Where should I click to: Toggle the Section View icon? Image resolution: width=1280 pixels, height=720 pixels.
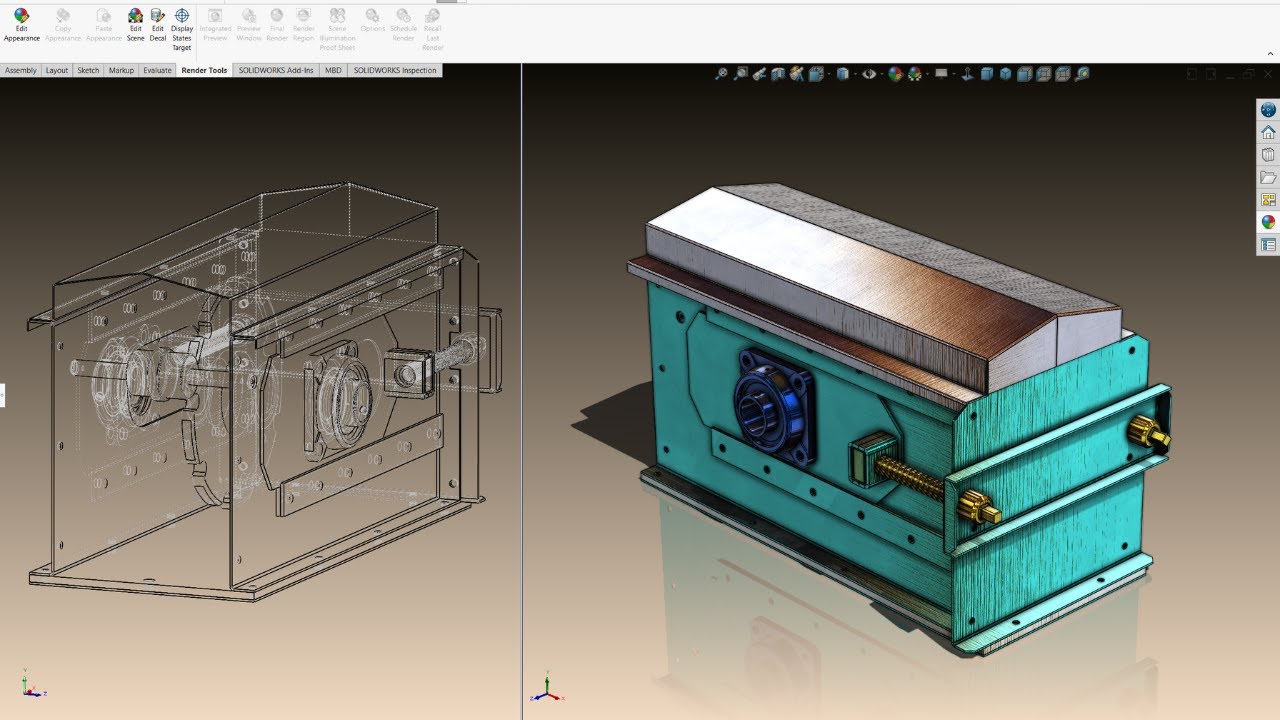(x=778, y=74)
